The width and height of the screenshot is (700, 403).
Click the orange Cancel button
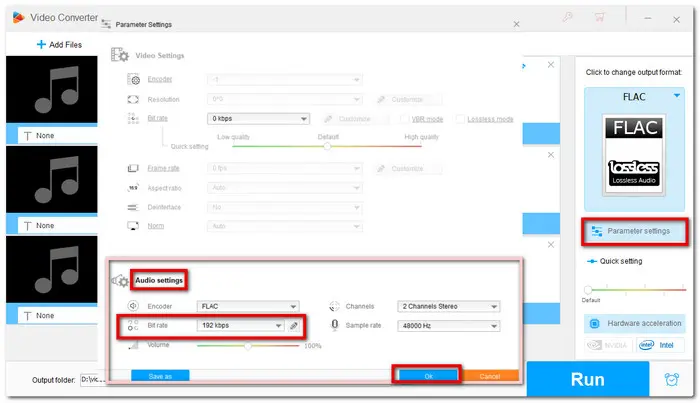[490, 376]
